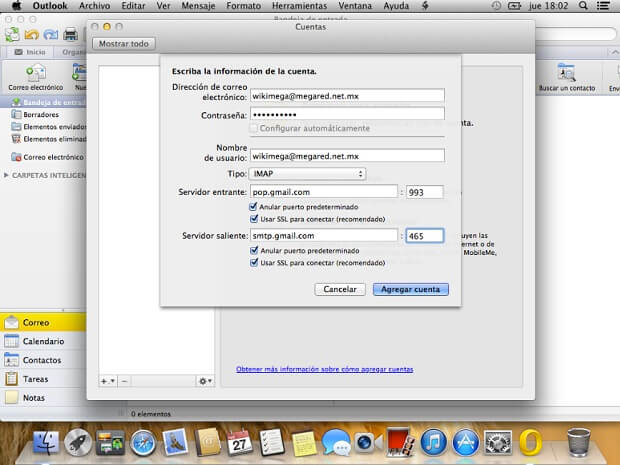Toggle outgoing Anular puerto predeterminado checkbox
The width and height of the screenshot is (620, 465).
[x=254, y=250]
